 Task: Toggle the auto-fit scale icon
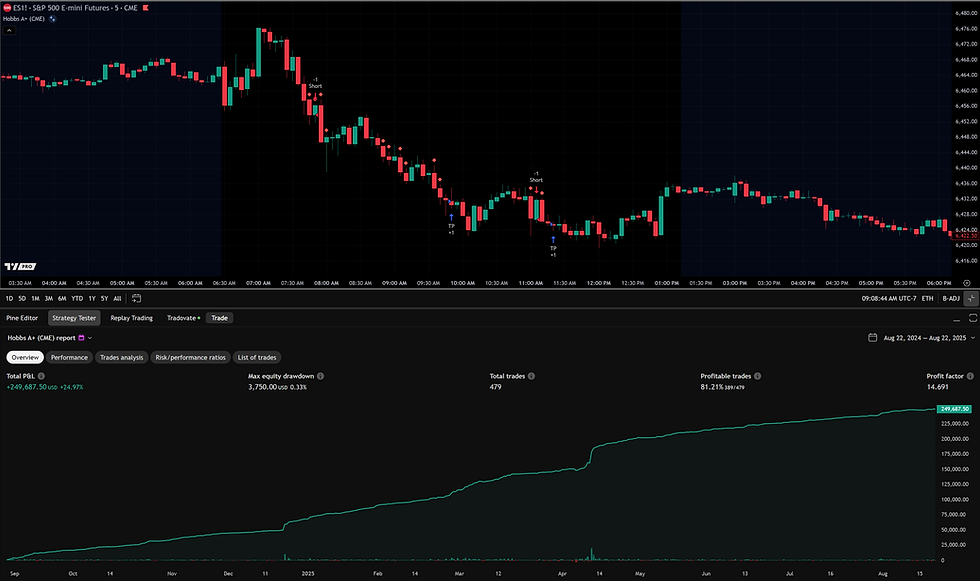coord(971,299)
